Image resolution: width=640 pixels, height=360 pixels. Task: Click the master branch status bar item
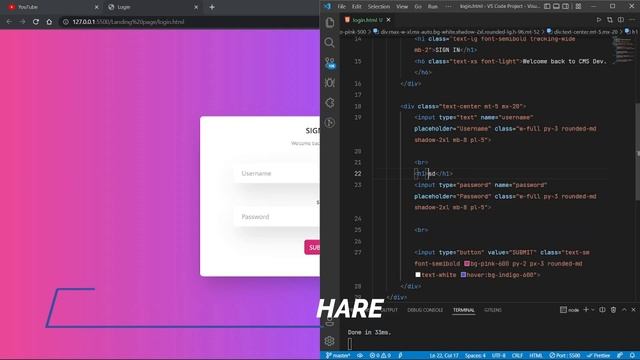[338, 356]
